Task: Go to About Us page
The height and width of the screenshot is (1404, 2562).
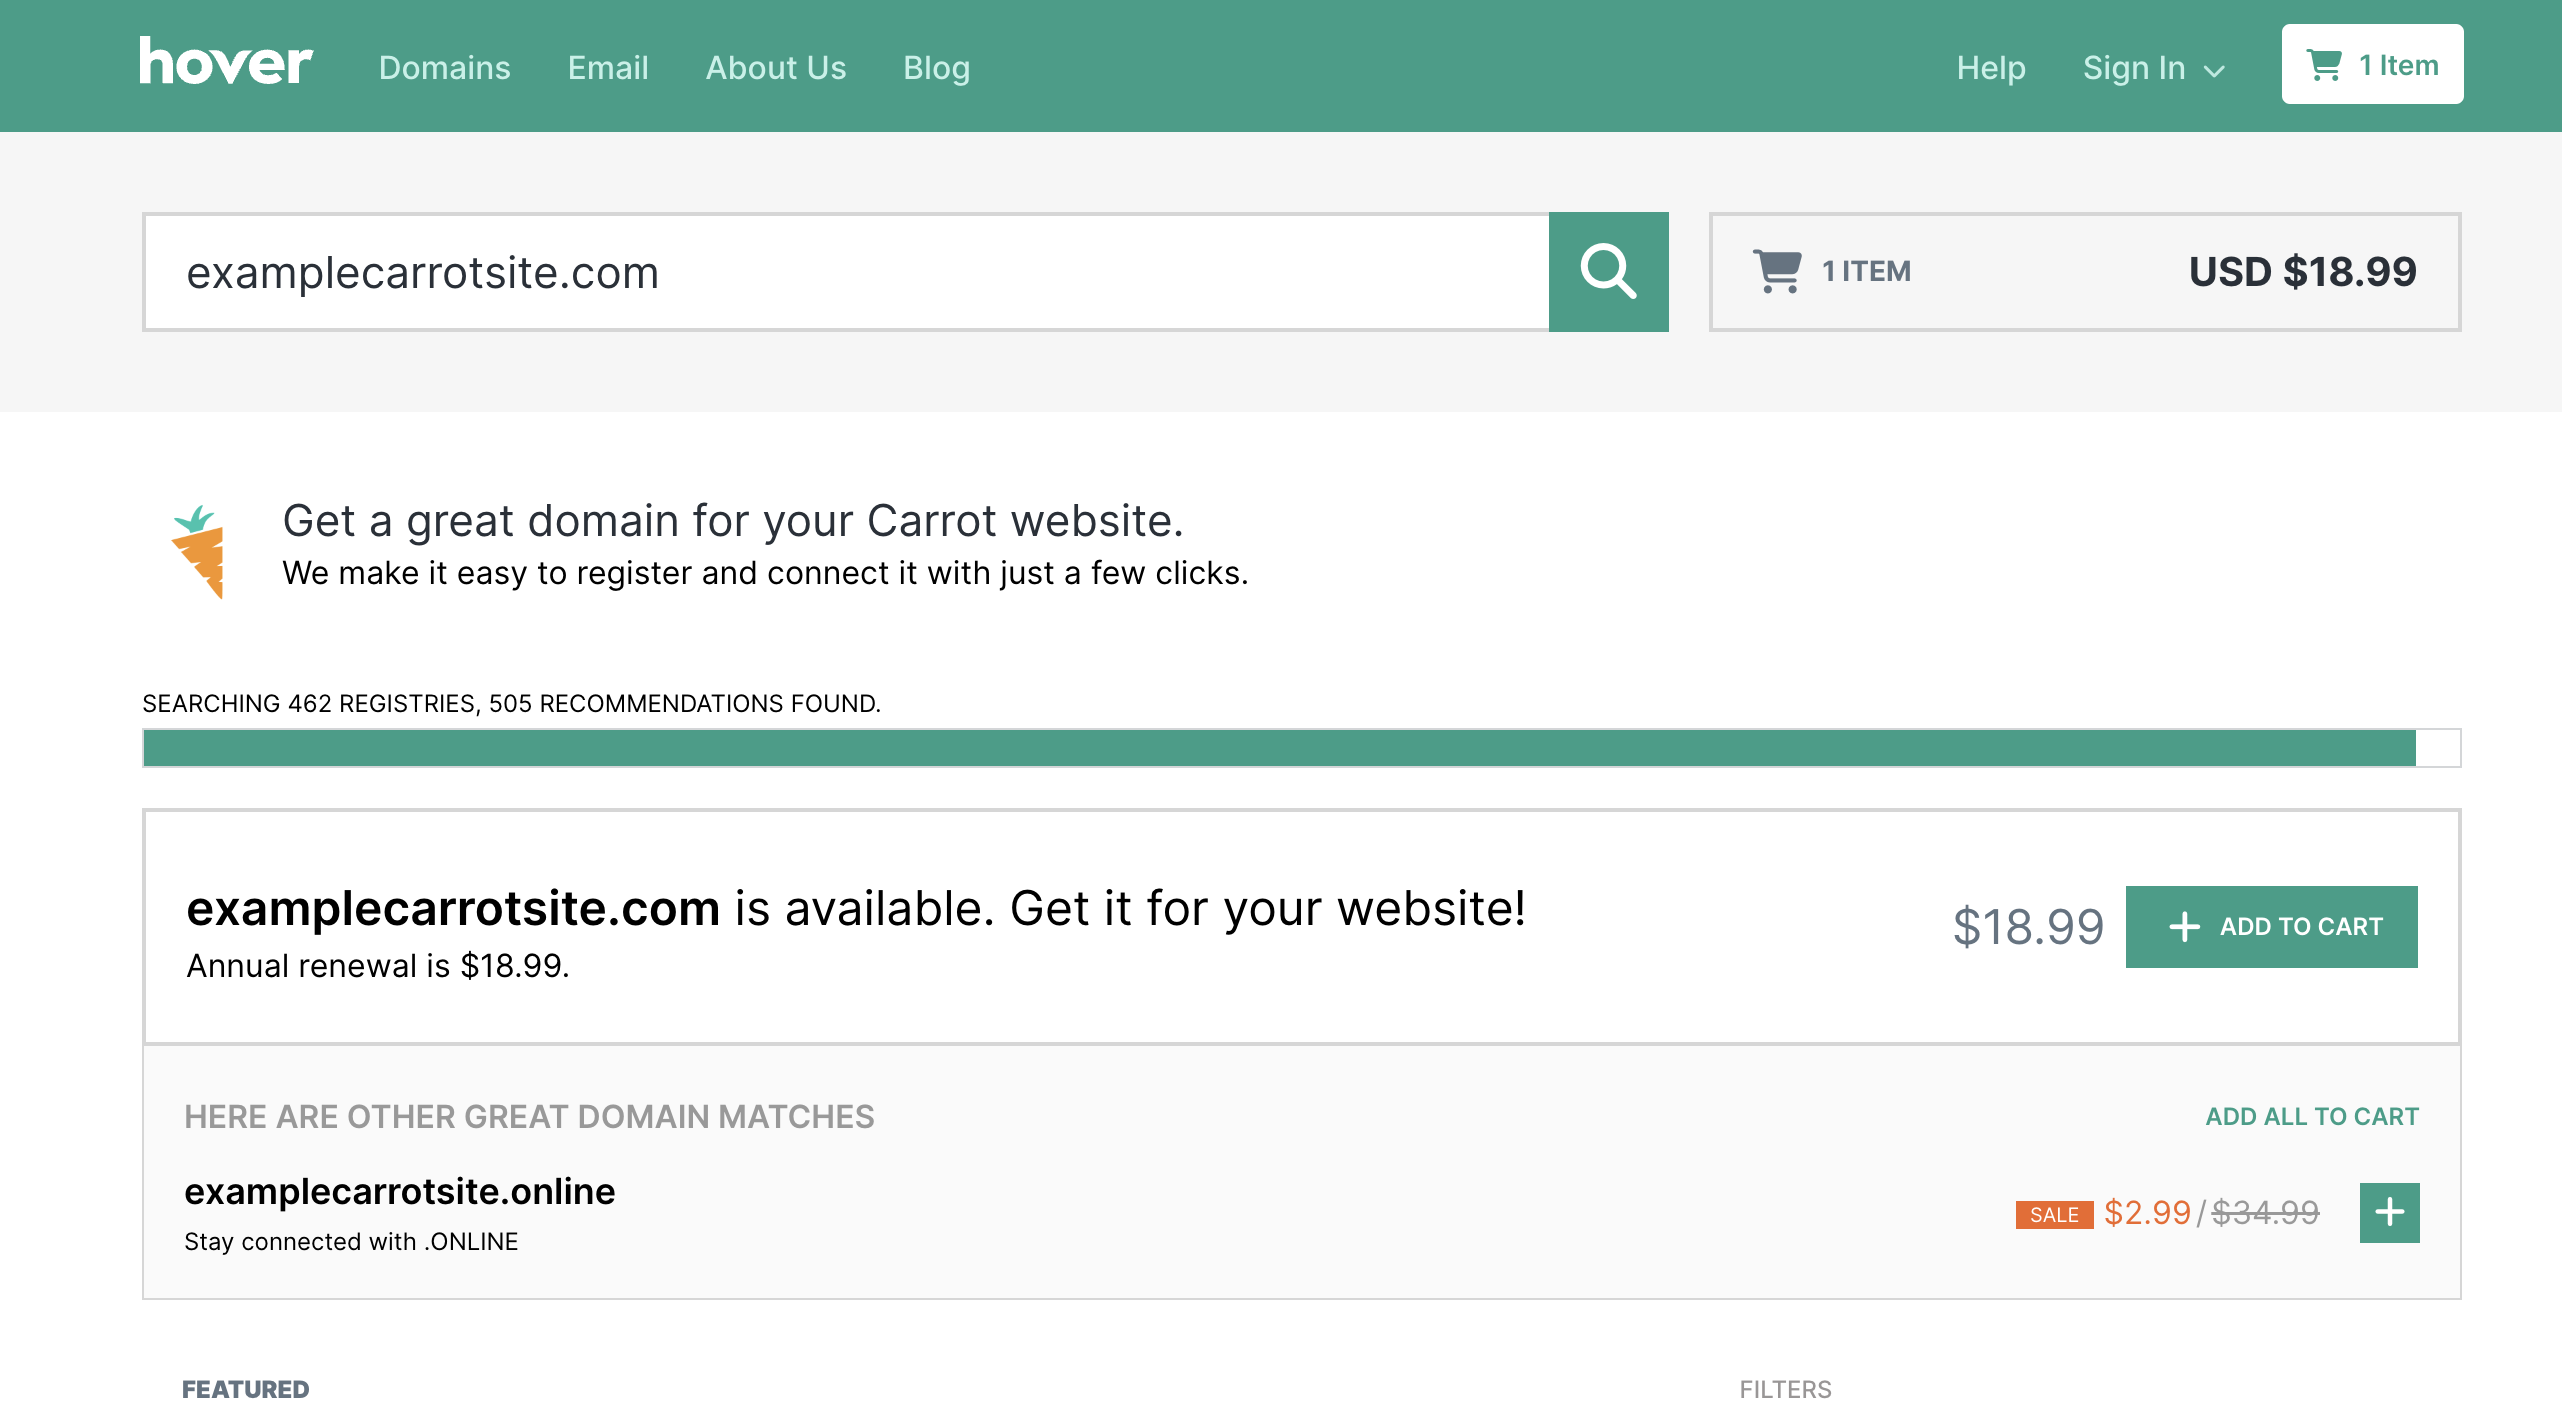Action: tap(776, 68)
